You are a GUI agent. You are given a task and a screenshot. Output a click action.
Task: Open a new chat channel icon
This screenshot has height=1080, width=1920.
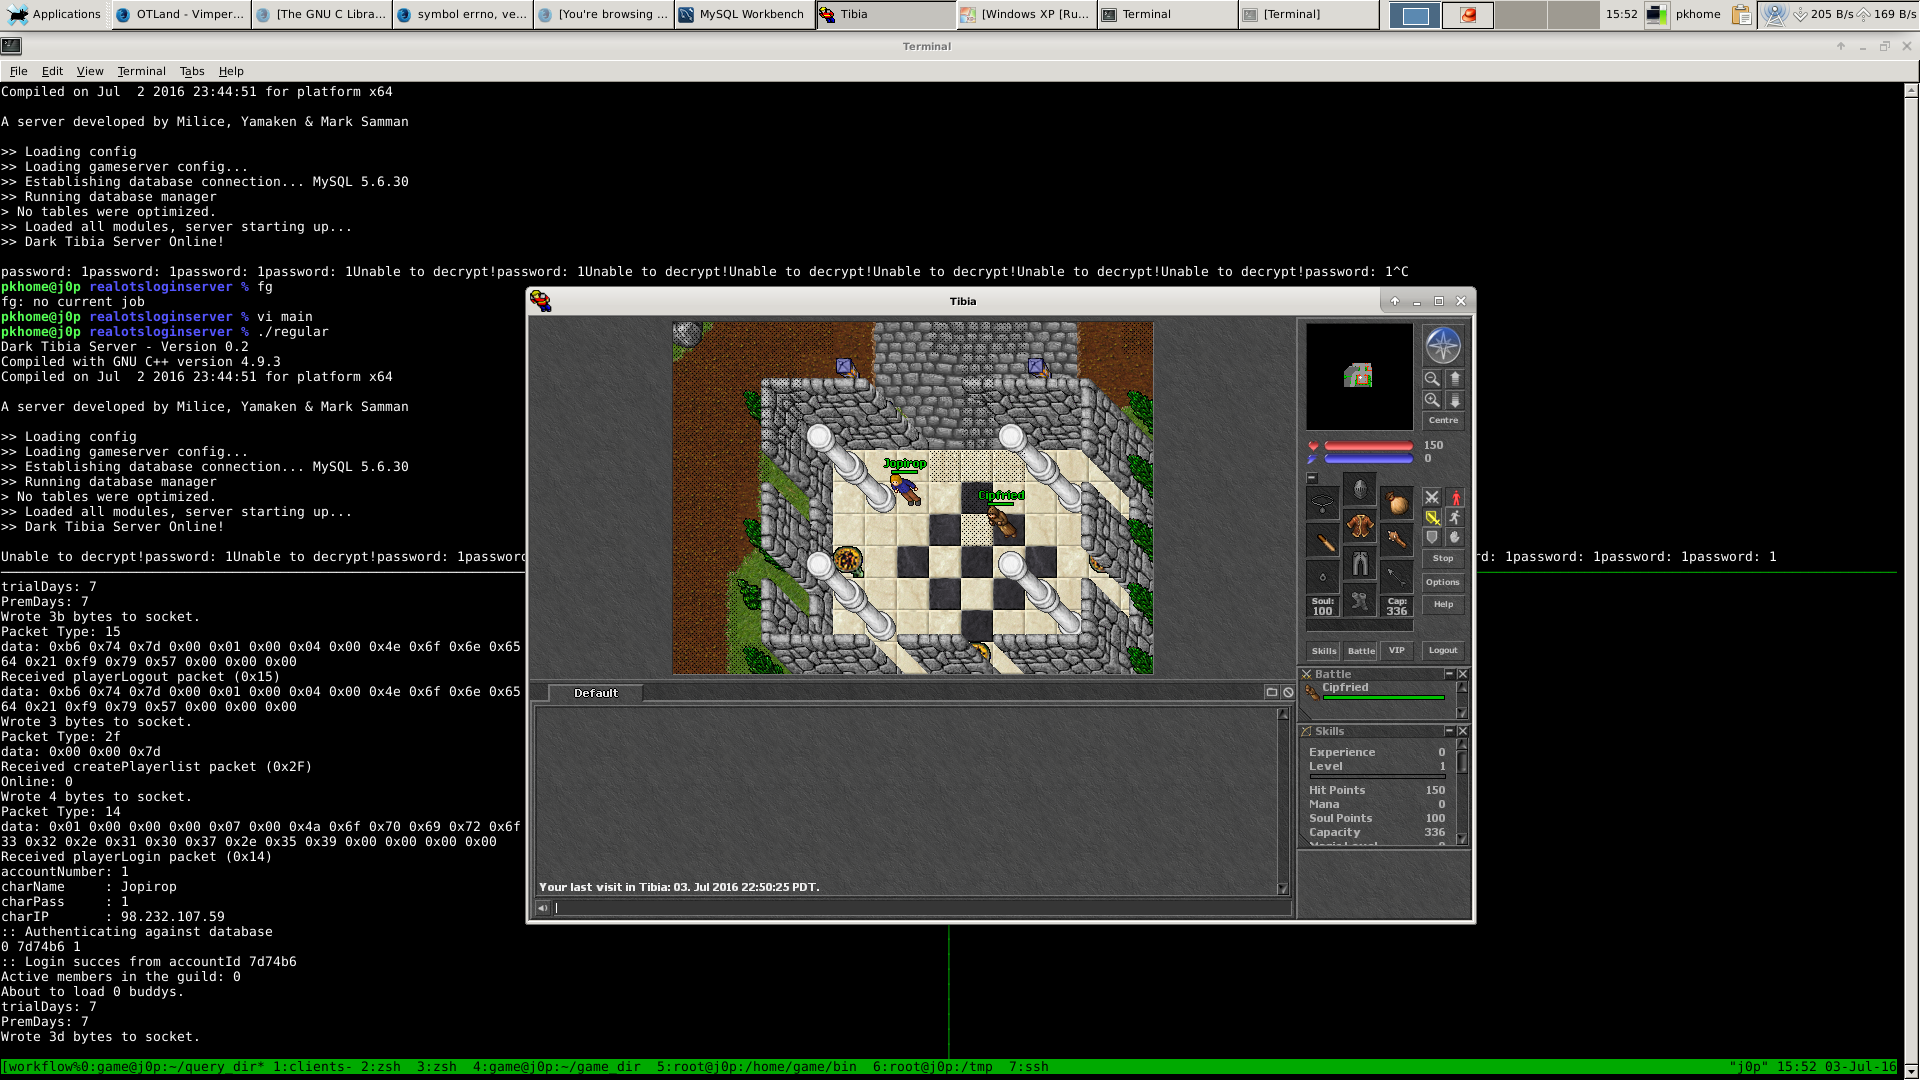[x=1272, y=692]
